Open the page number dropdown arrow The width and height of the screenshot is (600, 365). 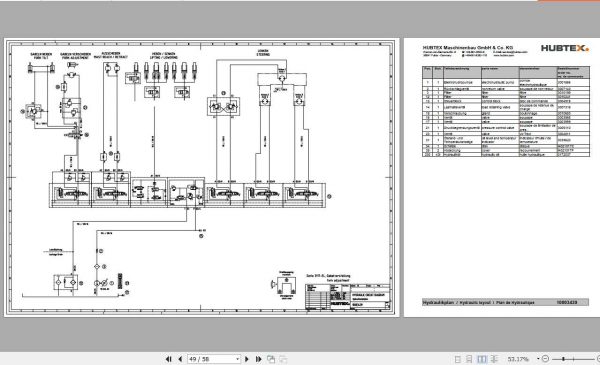point(238,359)
